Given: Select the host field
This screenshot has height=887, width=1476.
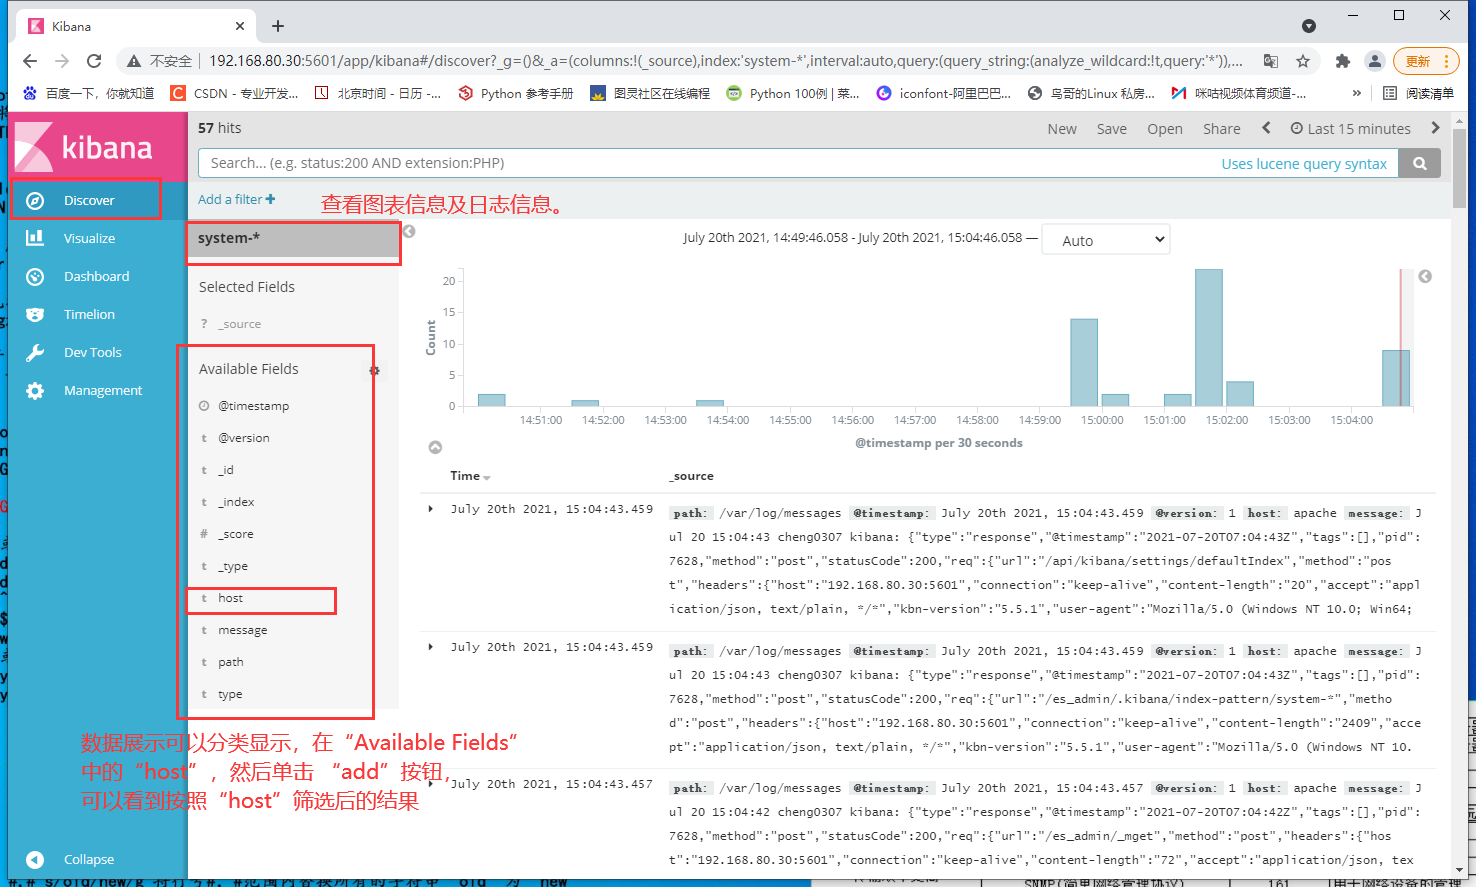Looking at the screenshot, I should coord(231,598).
